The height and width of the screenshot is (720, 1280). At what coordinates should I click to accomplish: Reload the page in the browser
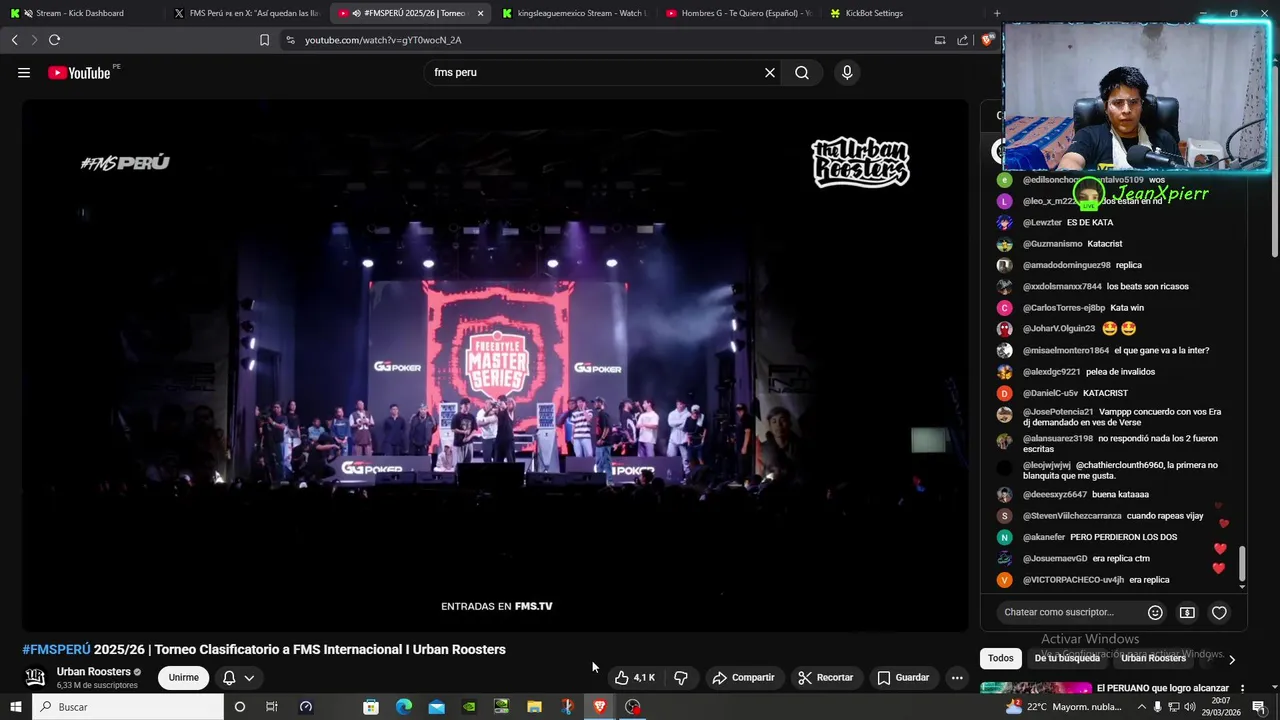(x=54, y=40)
